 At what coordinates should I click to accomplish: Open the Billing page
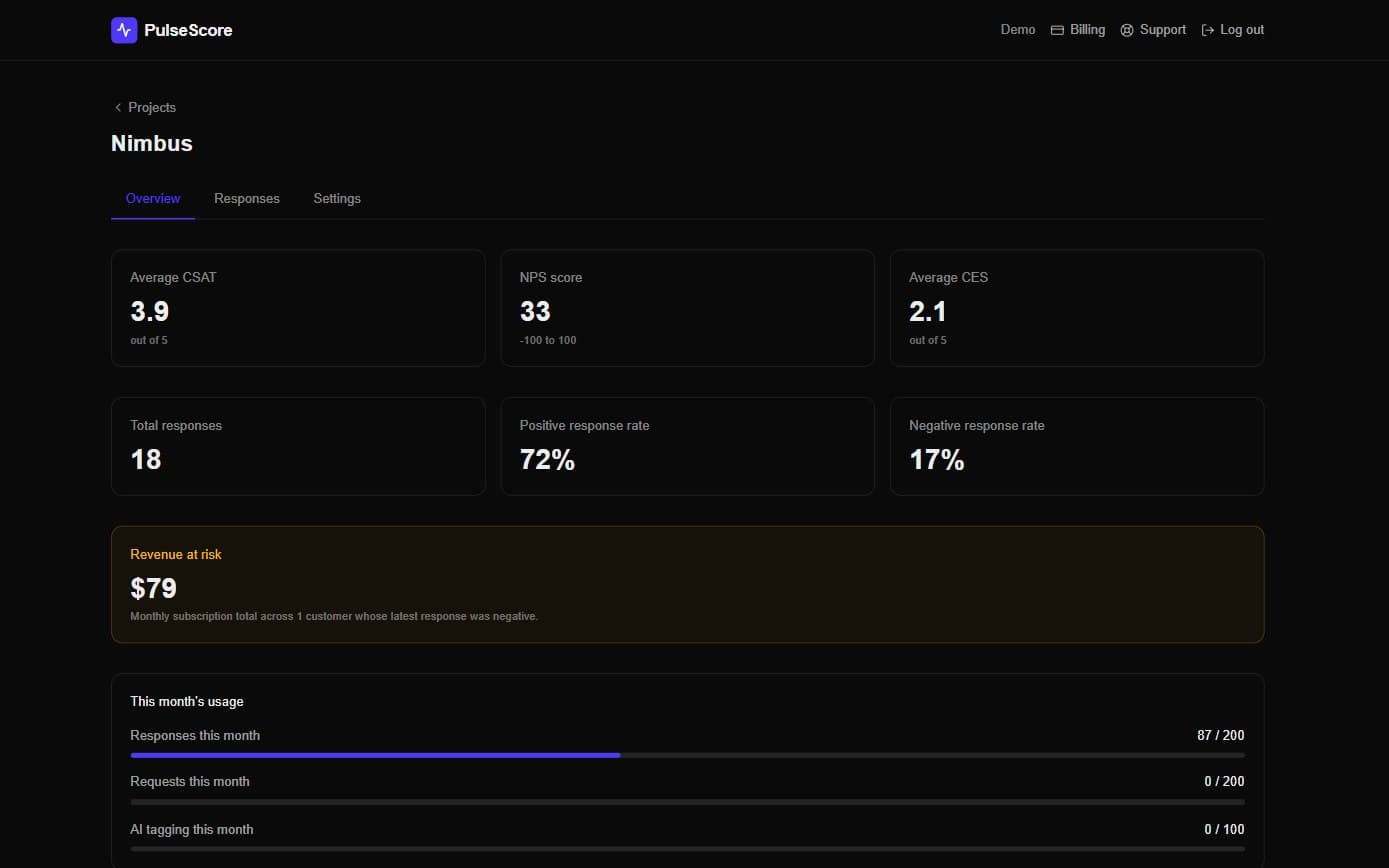click(x=1078, y=30)
